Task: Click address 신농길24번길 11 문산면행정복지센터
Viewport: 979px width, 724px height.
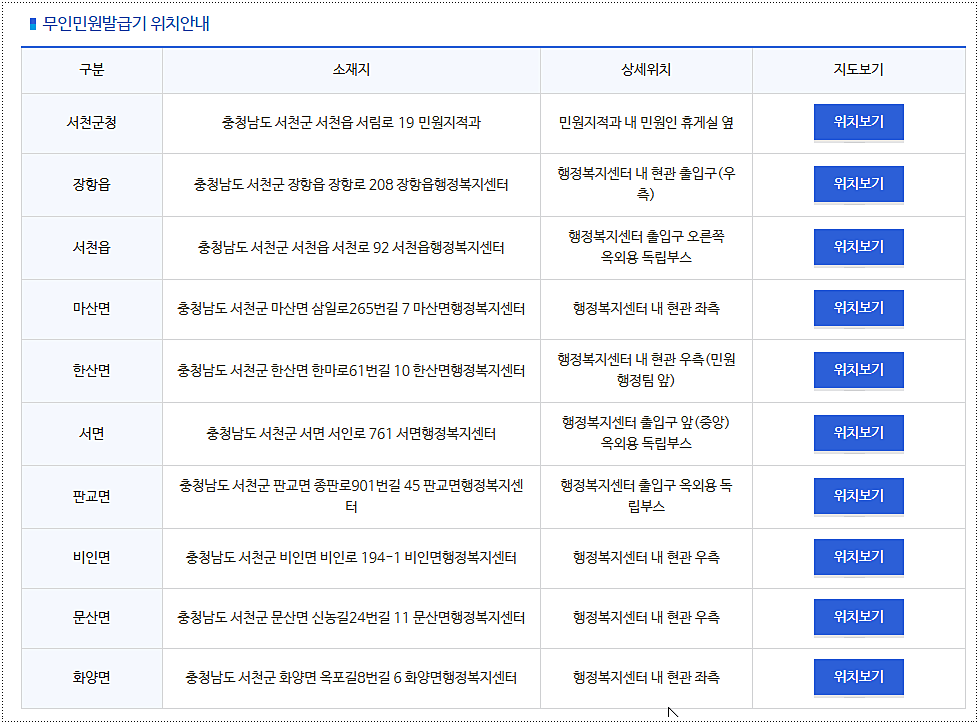Action: (x=351, y=617)
